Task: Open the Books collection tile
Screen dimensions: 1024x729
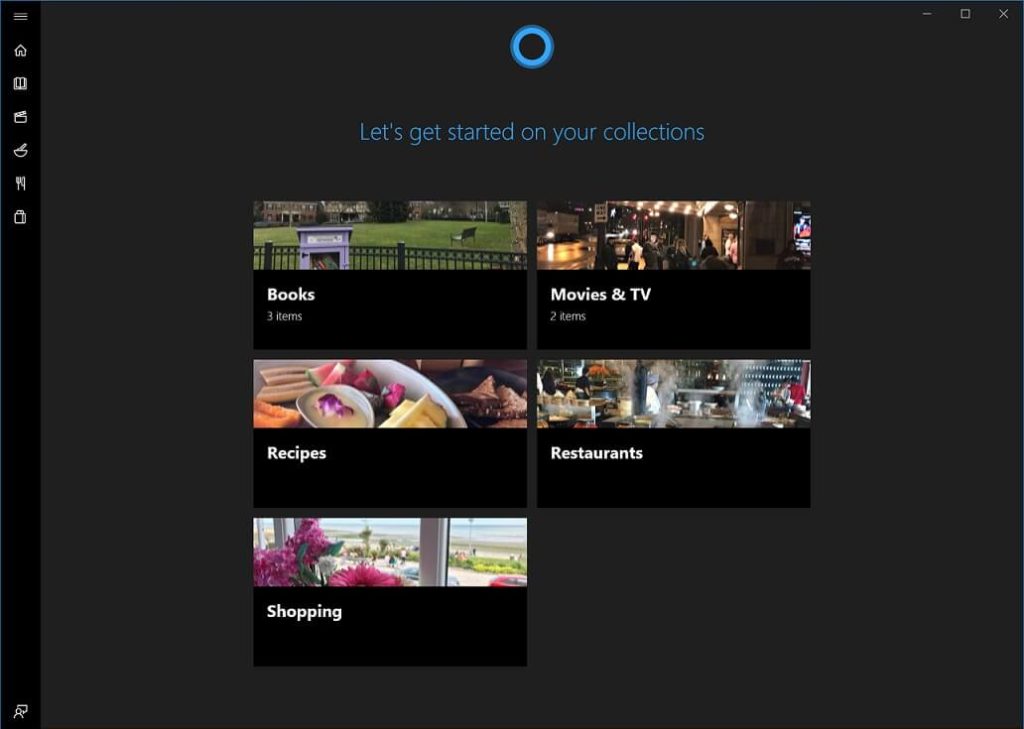Action: [389, 272]
